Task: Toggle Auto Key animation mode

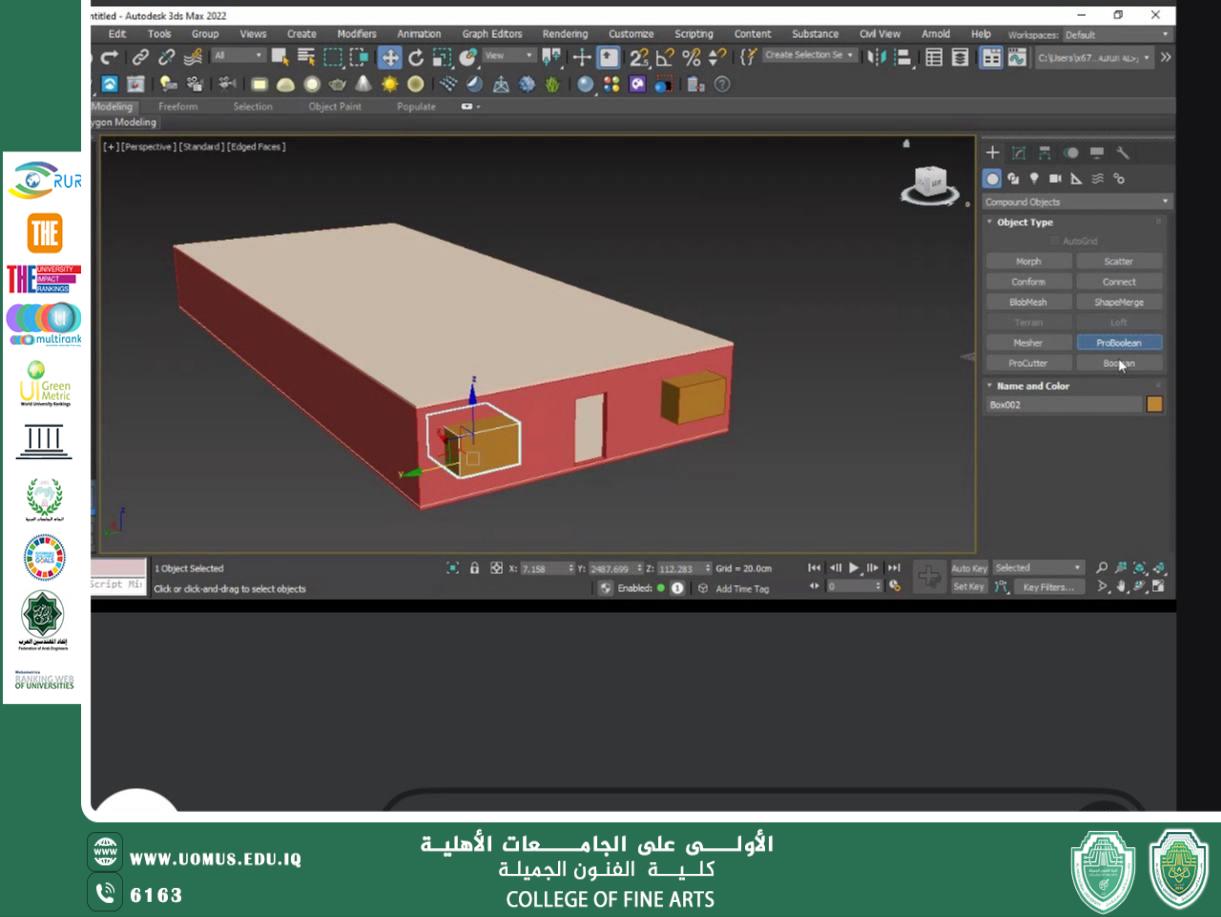Action: point(968,568)
